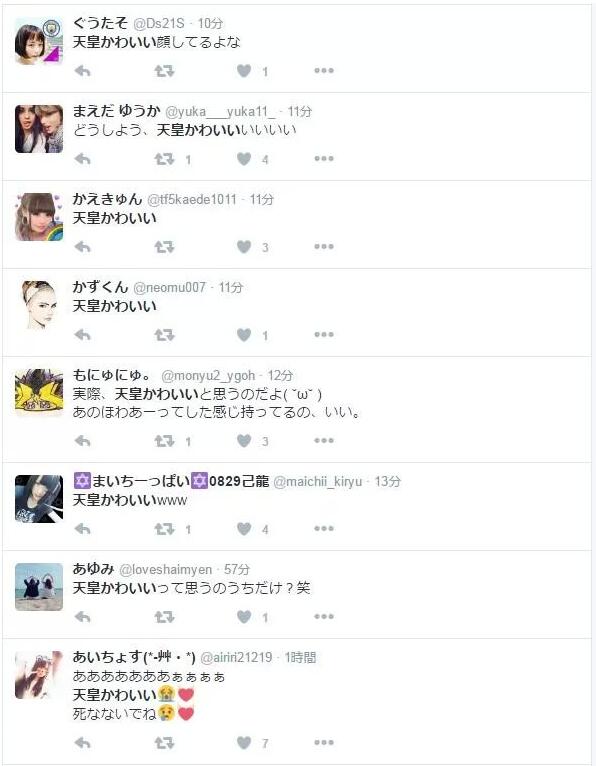Open the 10分 timestamp on the first tweet
Viewport: 596px width, 766px height.
point(210,23)
